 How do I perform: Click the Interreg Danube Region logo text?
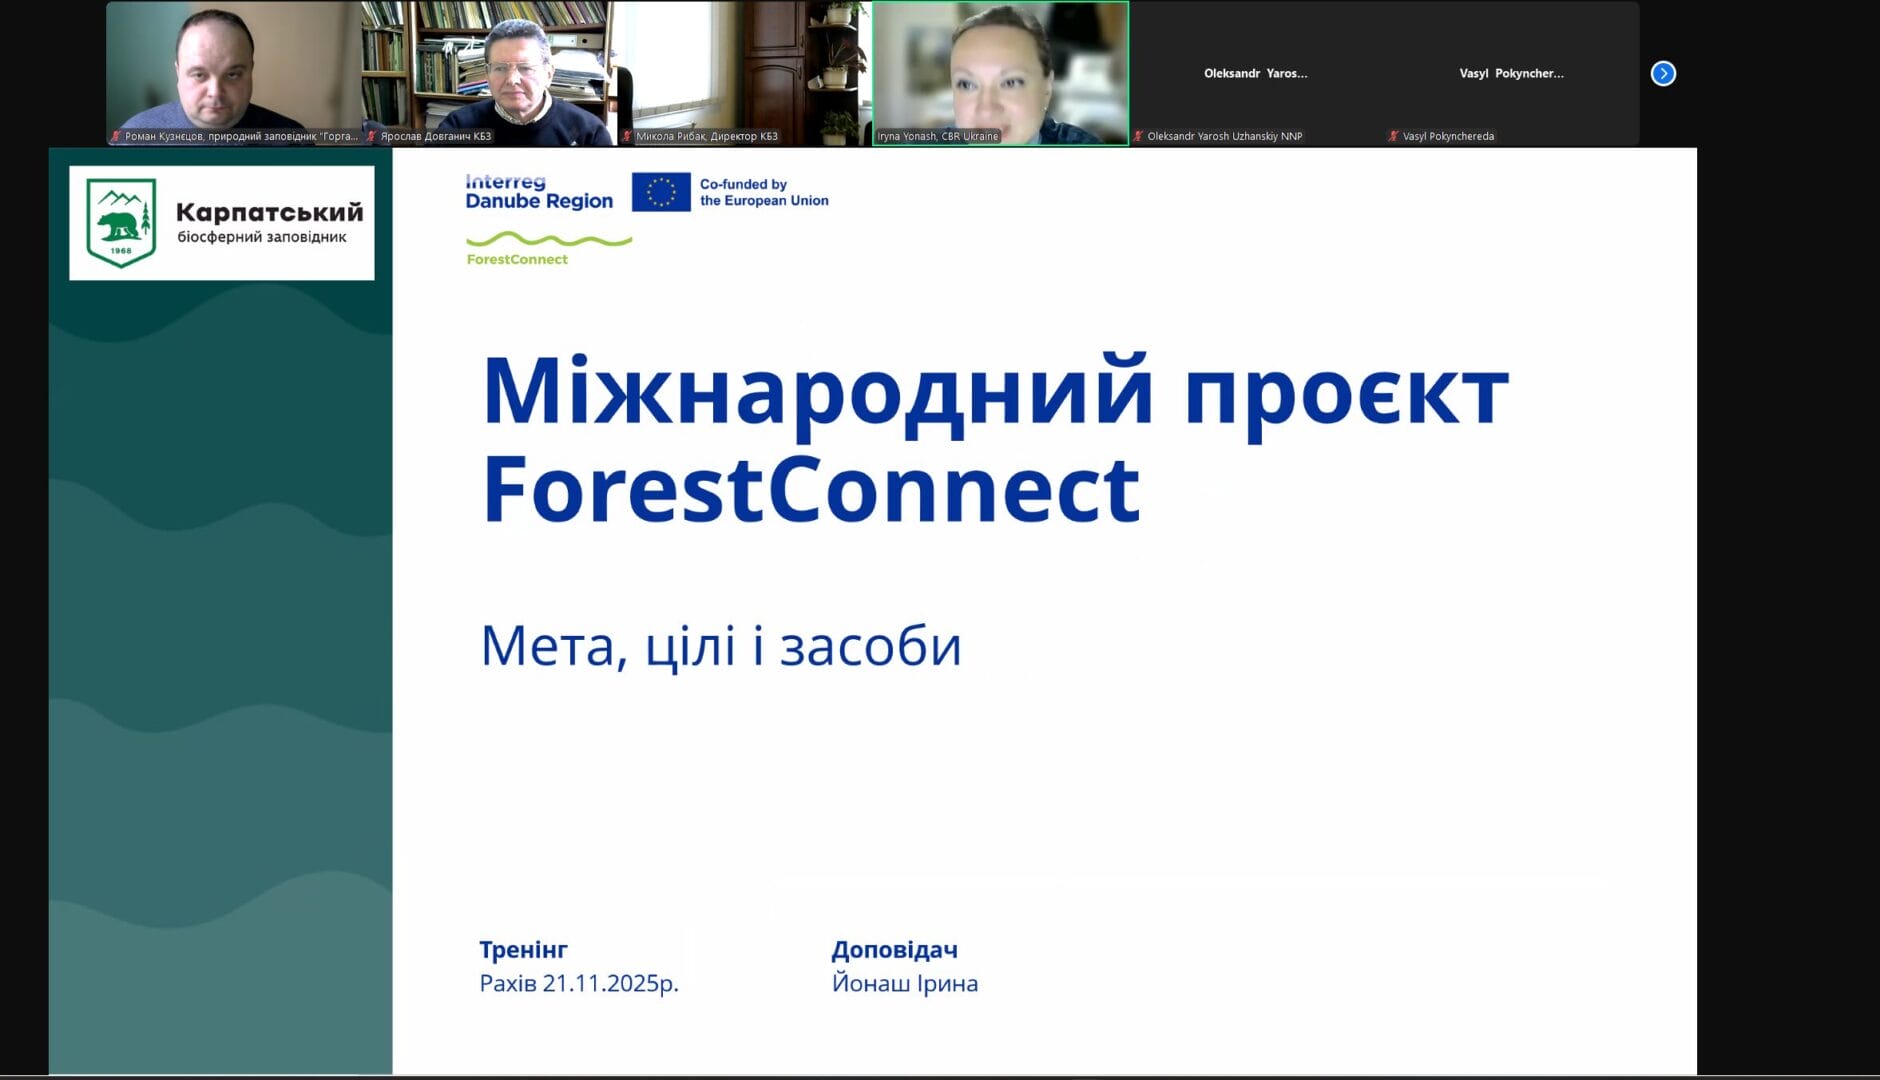[539, 192]
